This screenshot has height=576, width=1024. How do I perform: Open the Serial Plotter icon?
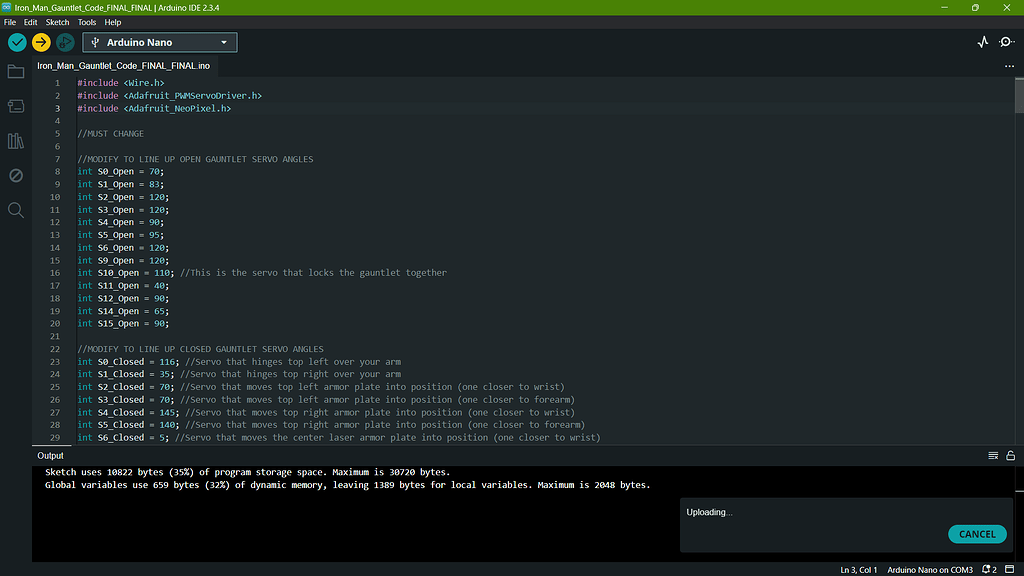[x=981, y=42]
